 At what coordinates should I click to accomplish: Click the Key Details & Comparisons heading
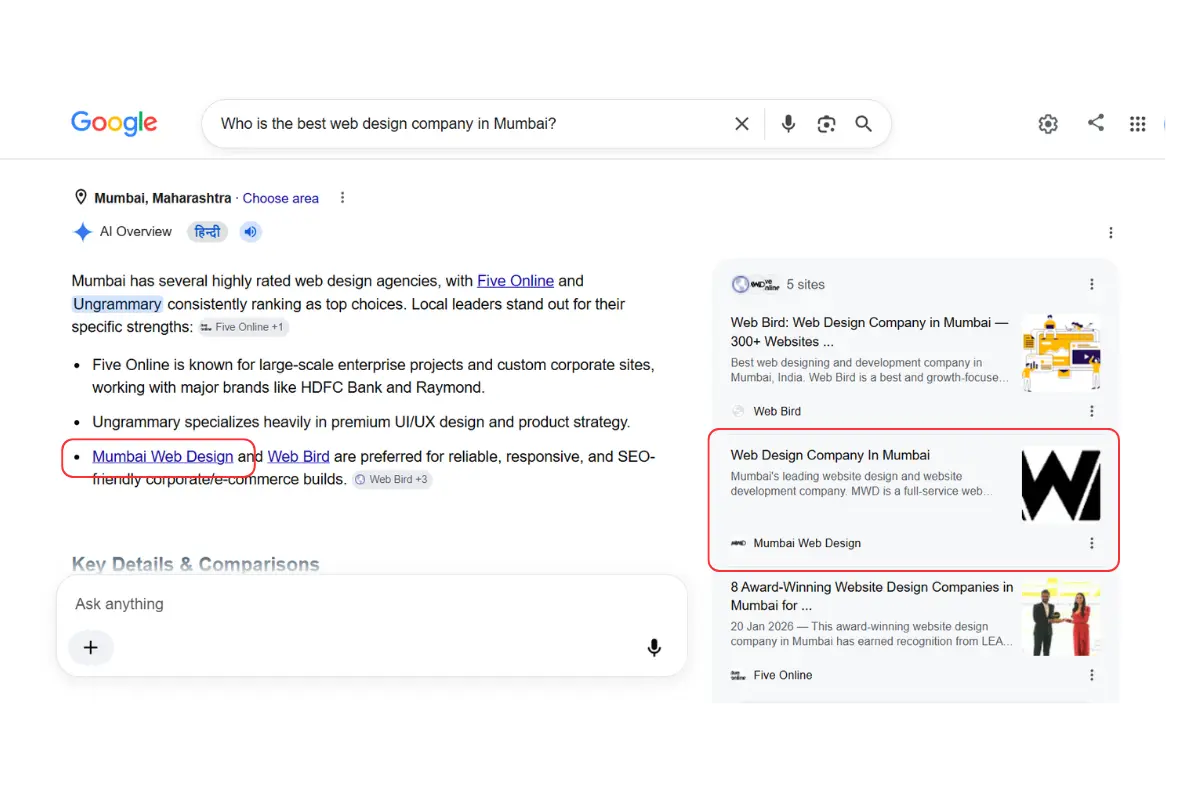click(196, 564)
